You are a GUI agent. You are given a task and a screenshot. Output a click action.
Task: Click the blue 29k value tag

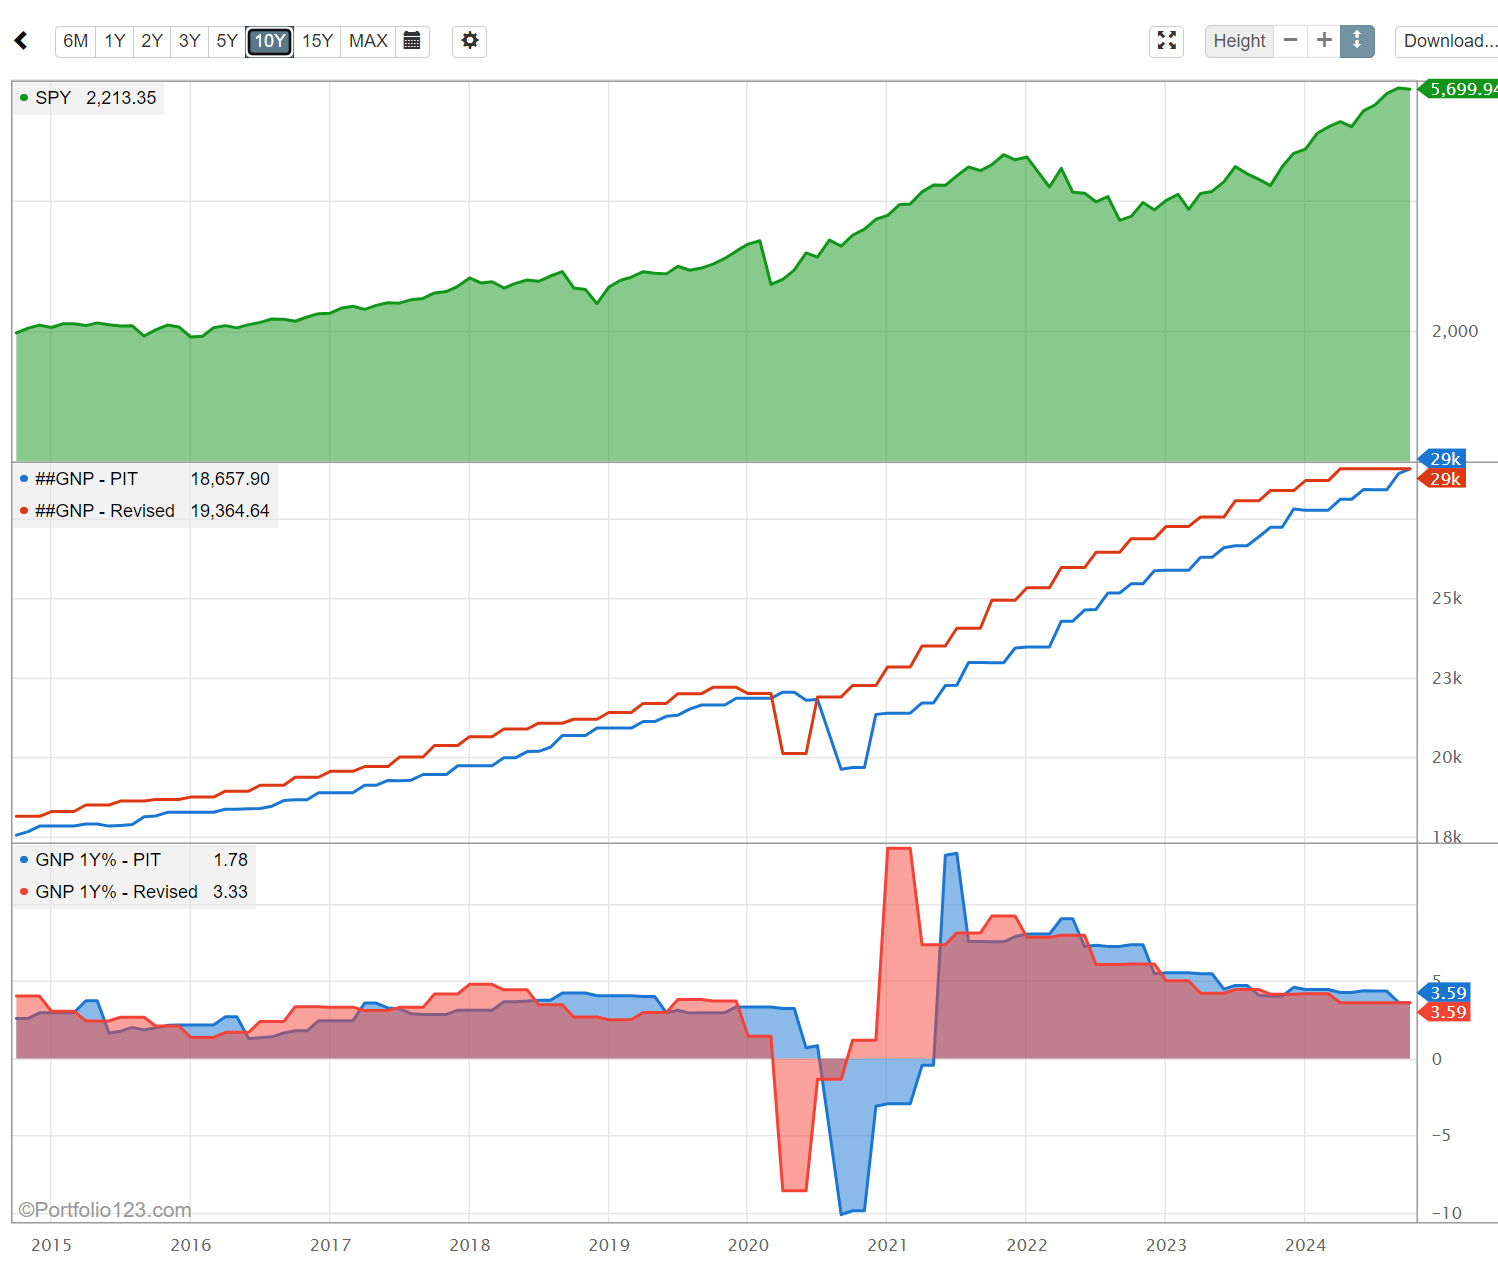(x=1443, y=459)
